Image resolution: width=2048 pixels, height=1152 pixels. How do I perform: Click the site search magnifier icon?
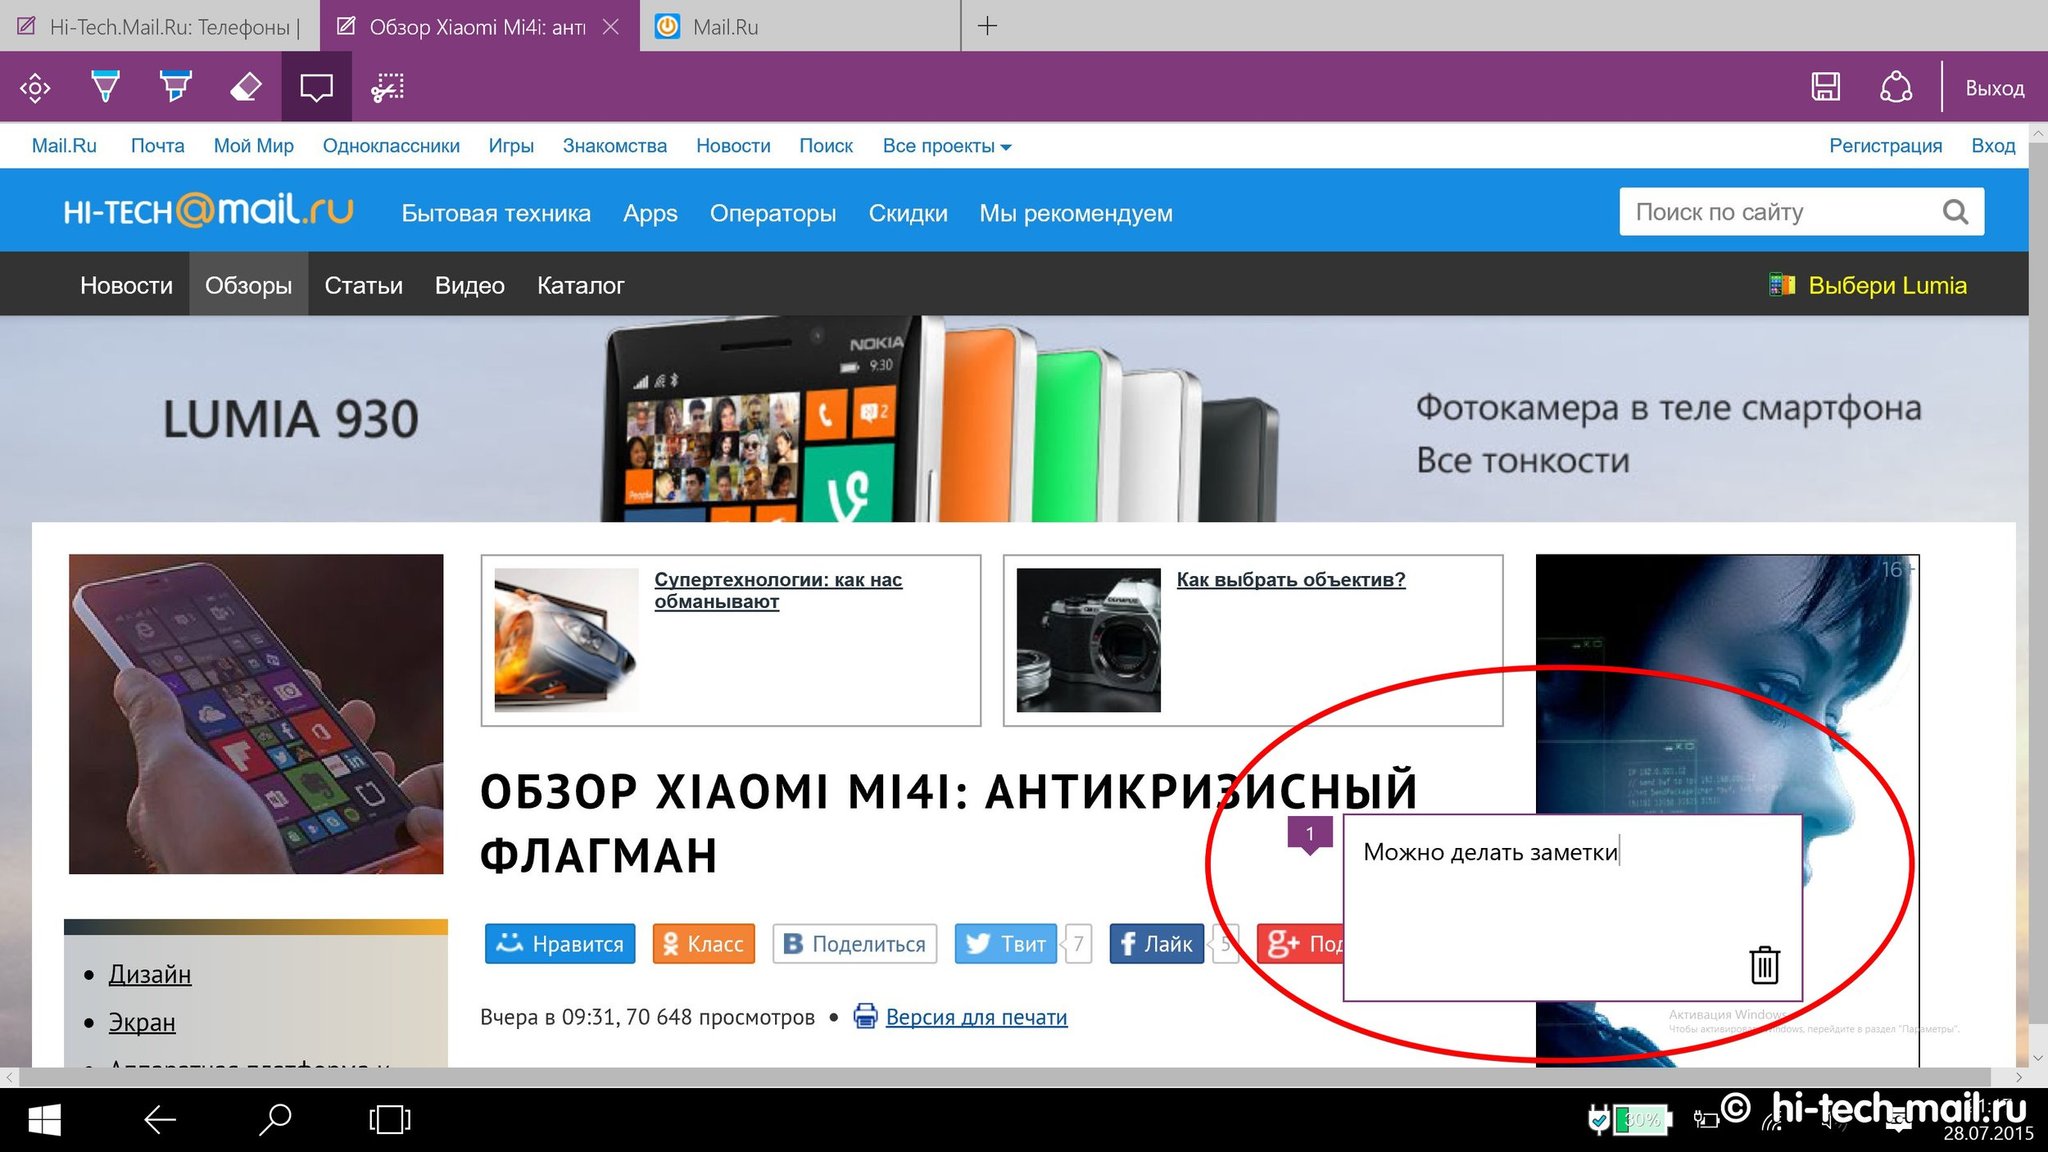[x=1955, y=212]
